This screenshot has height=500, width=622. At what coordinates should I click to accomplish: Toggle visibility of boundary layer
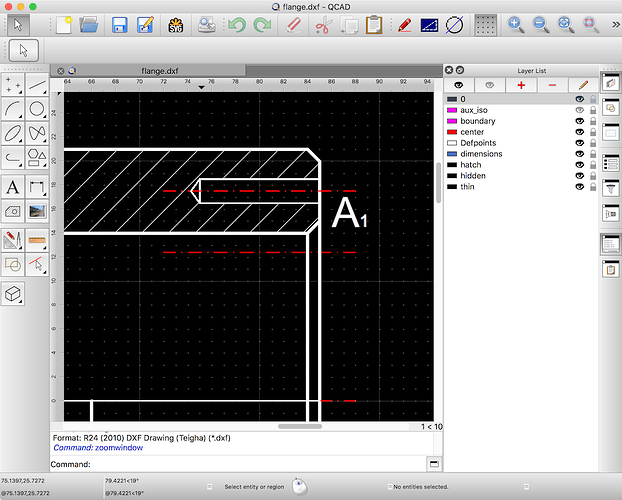click(x=580, y=121)
